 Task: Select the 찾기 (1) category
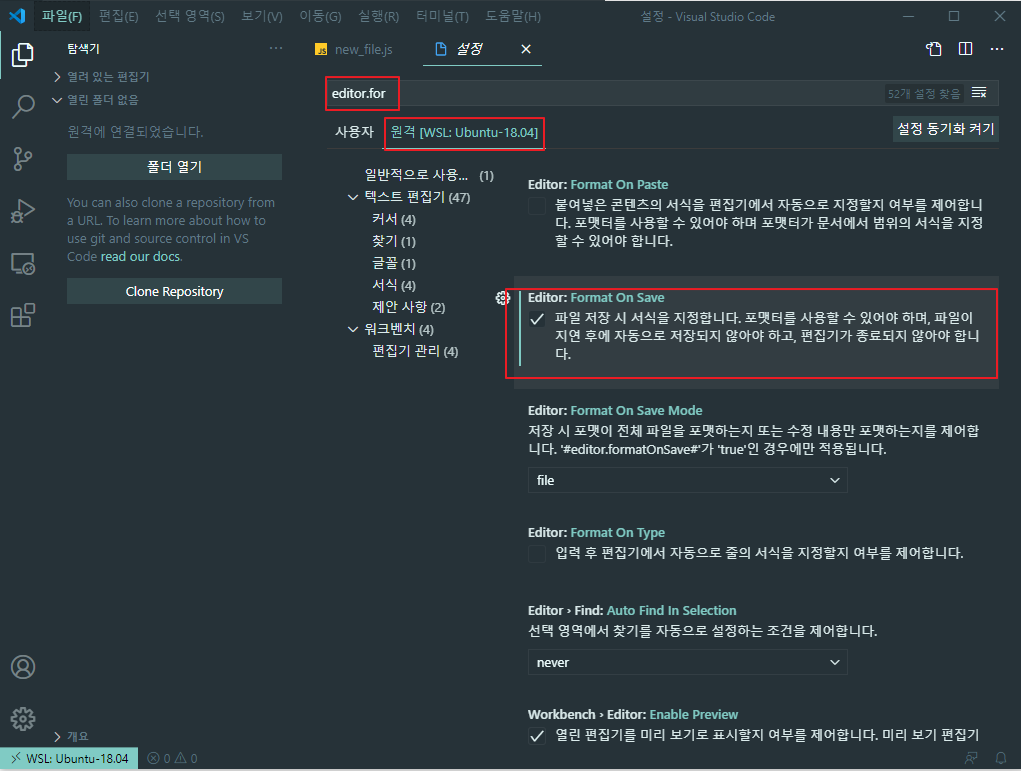tap(393, 242)
